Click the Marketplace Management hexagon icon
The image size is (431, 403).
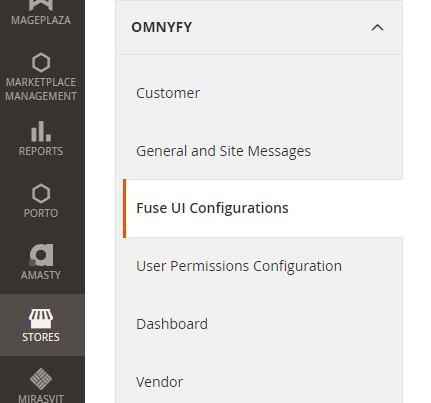(x=41, y=63)
